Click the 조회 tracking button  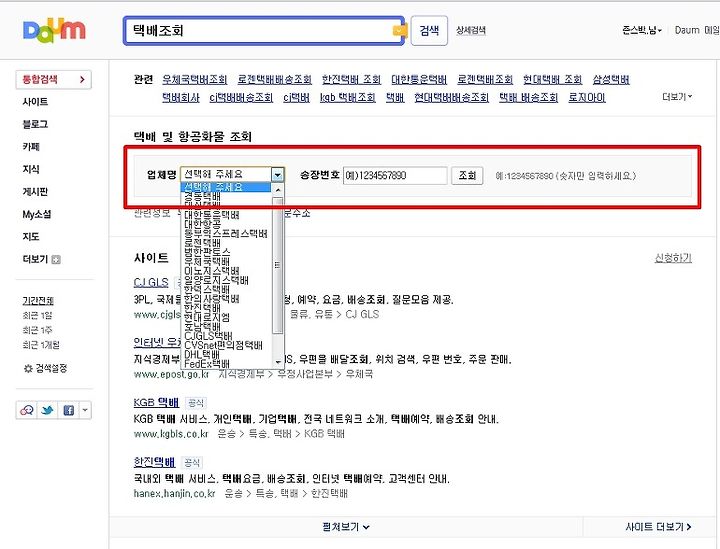467,175
